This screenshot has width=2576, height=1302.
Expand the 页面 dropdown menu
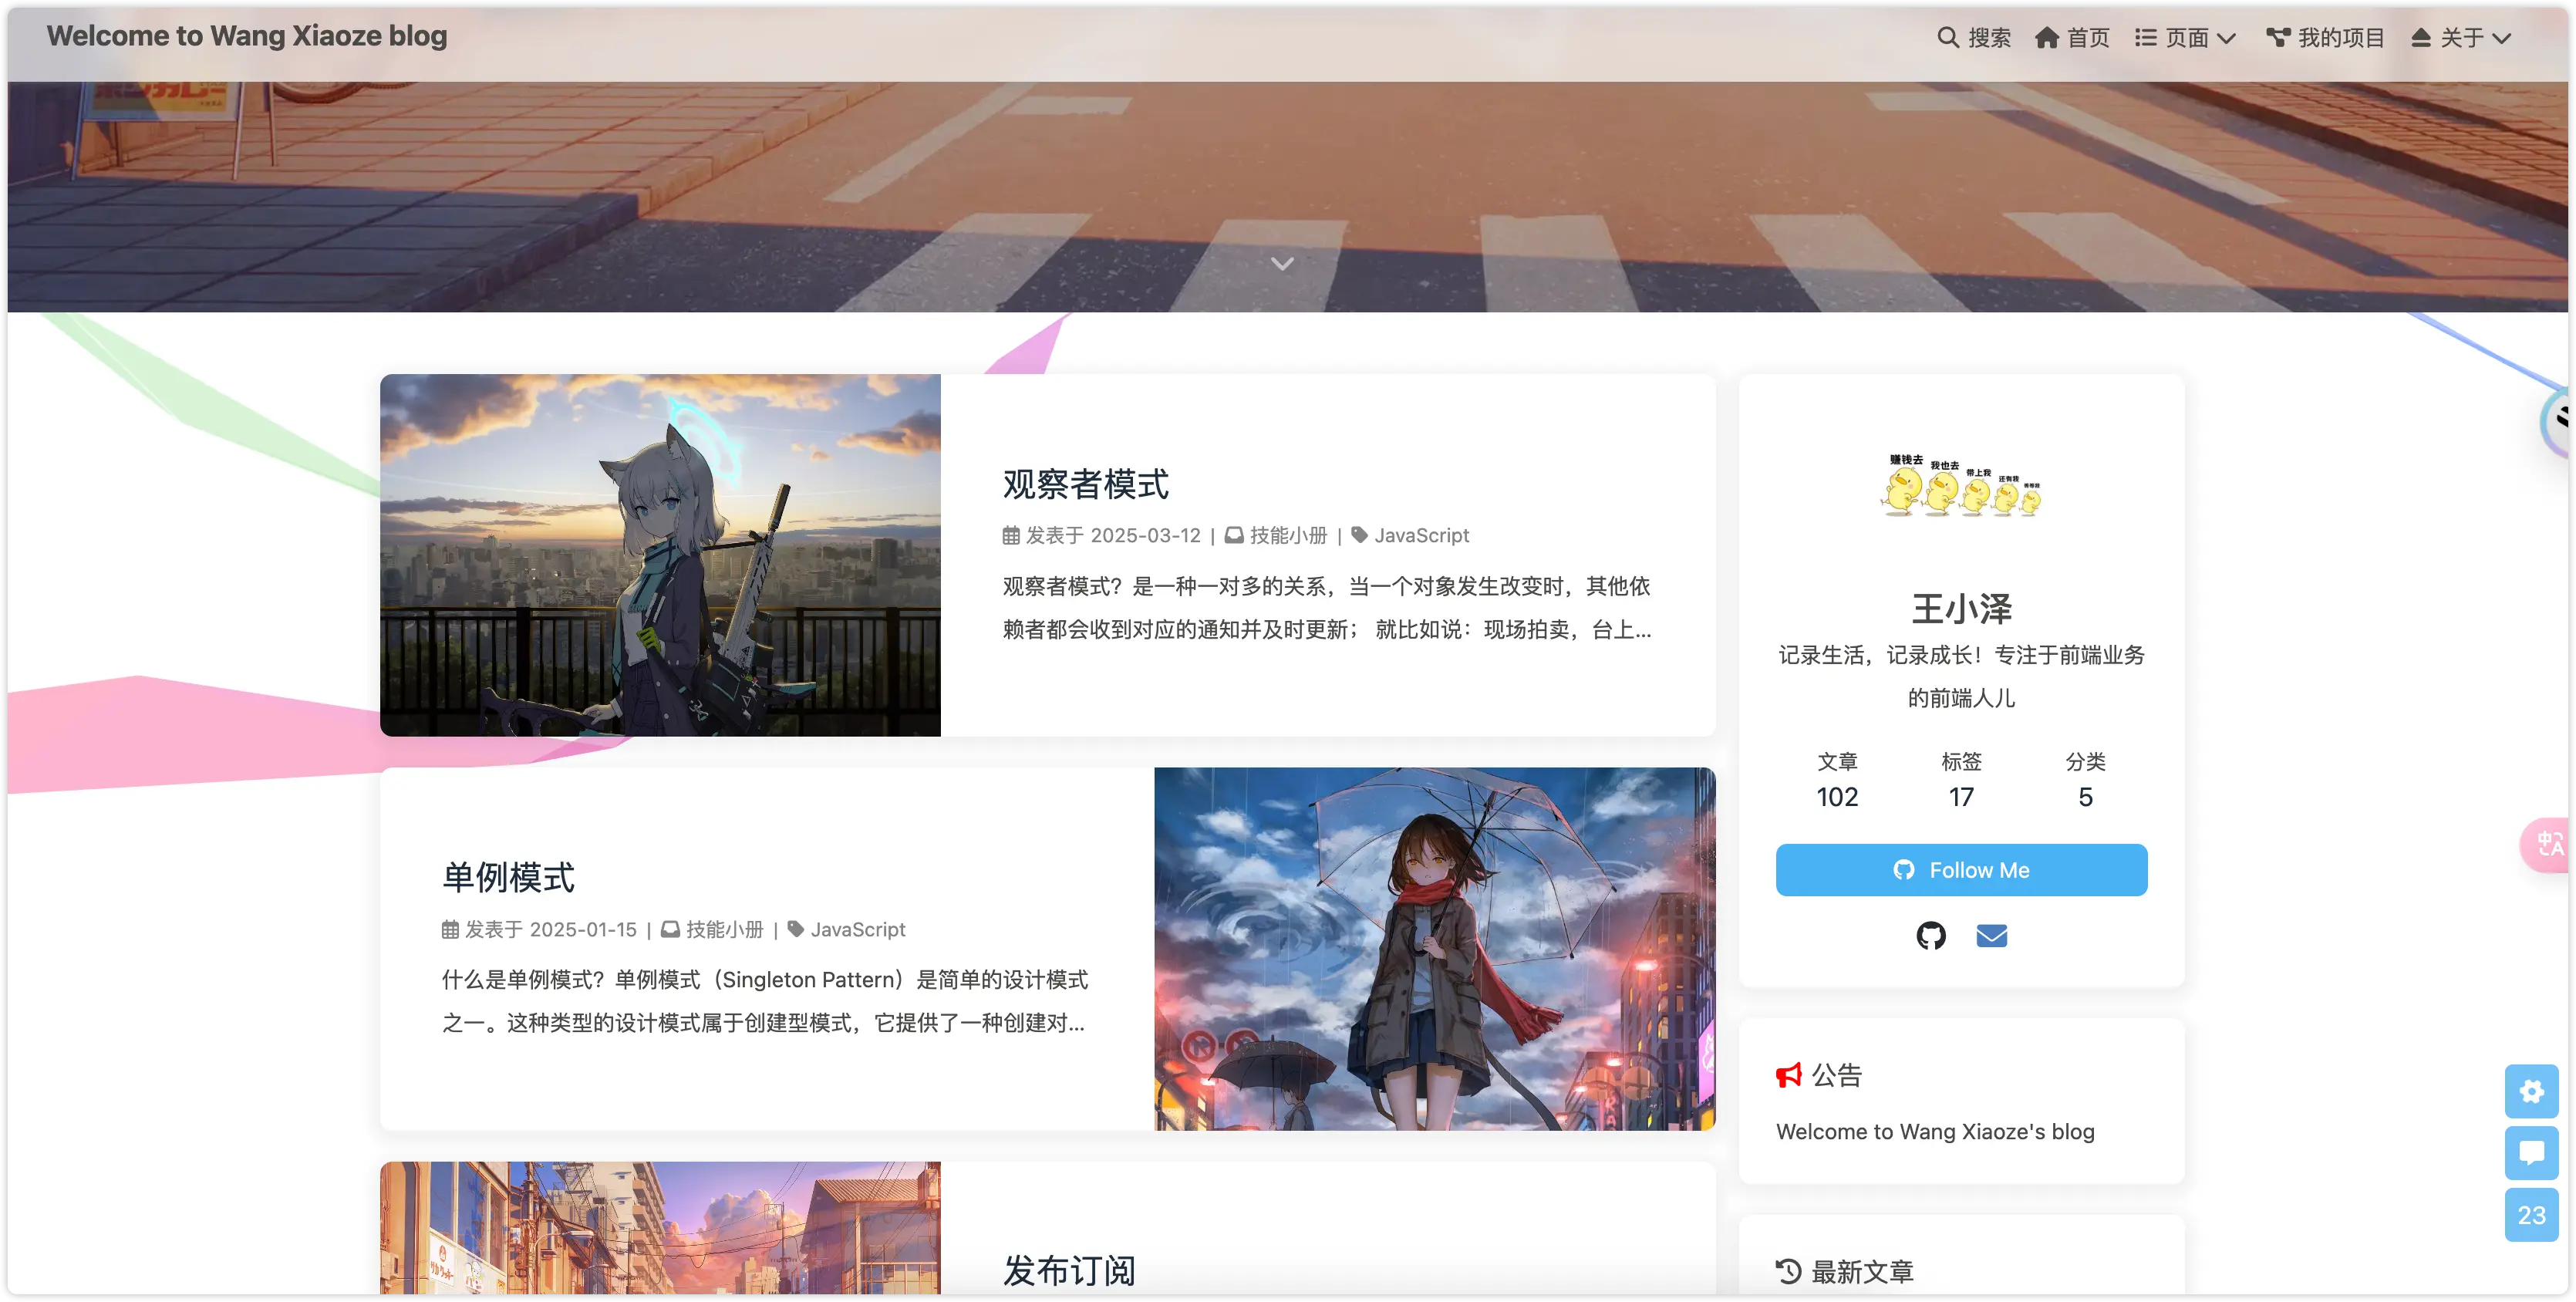click(2184, 37)
